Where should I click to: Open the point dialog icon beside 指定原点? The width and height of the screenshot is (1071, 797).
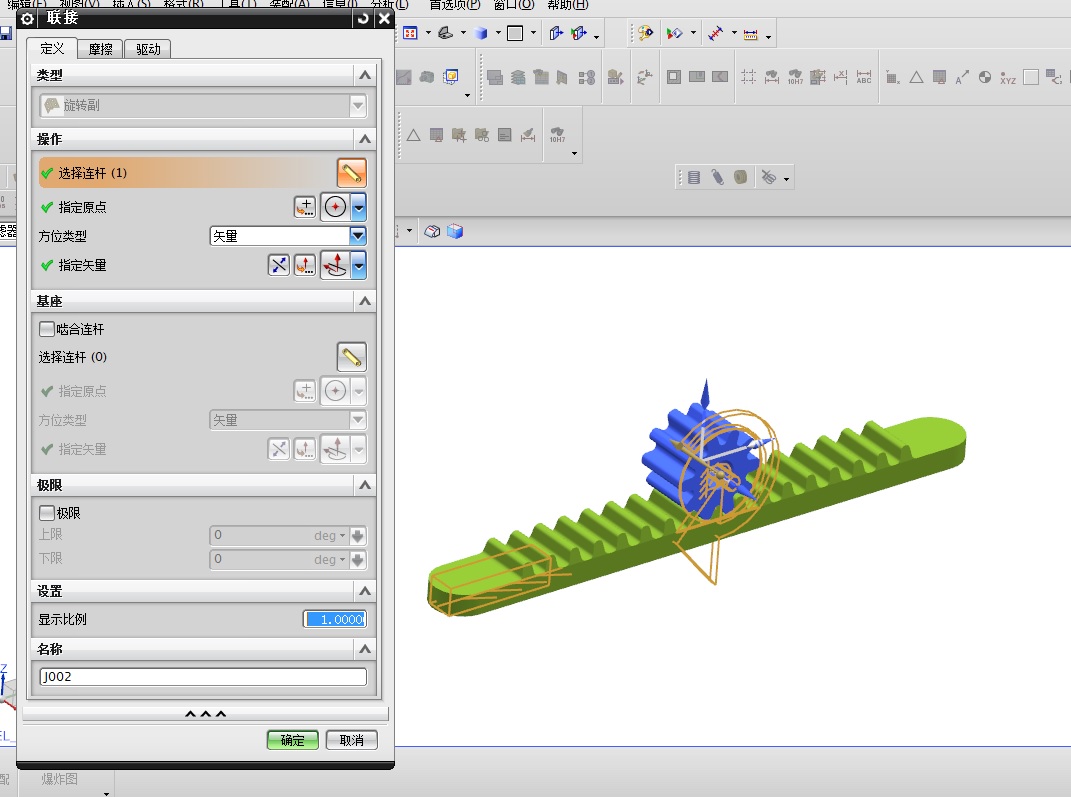pyautogui.click(x=305, y=207)
